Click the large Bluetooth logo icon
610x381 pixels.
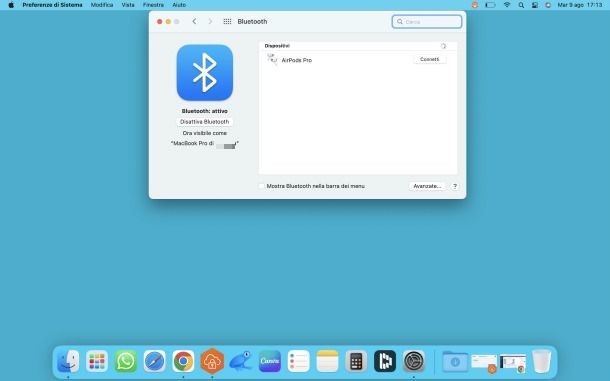pyautogui.click(x=205, y=72)
